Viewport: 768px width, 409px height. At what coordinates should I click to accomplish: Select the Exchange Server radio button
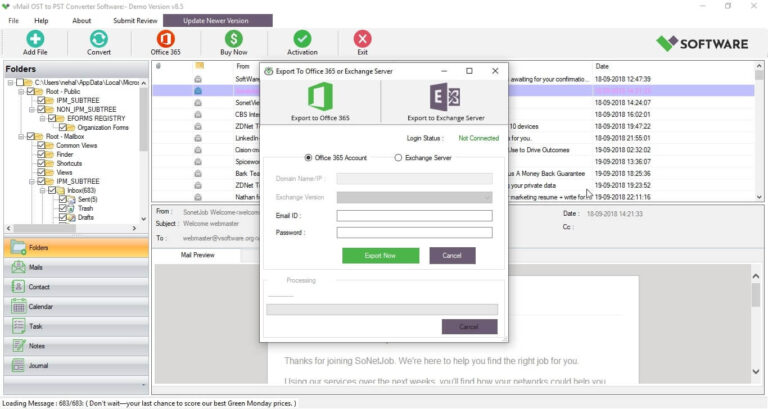click(399, 158)
